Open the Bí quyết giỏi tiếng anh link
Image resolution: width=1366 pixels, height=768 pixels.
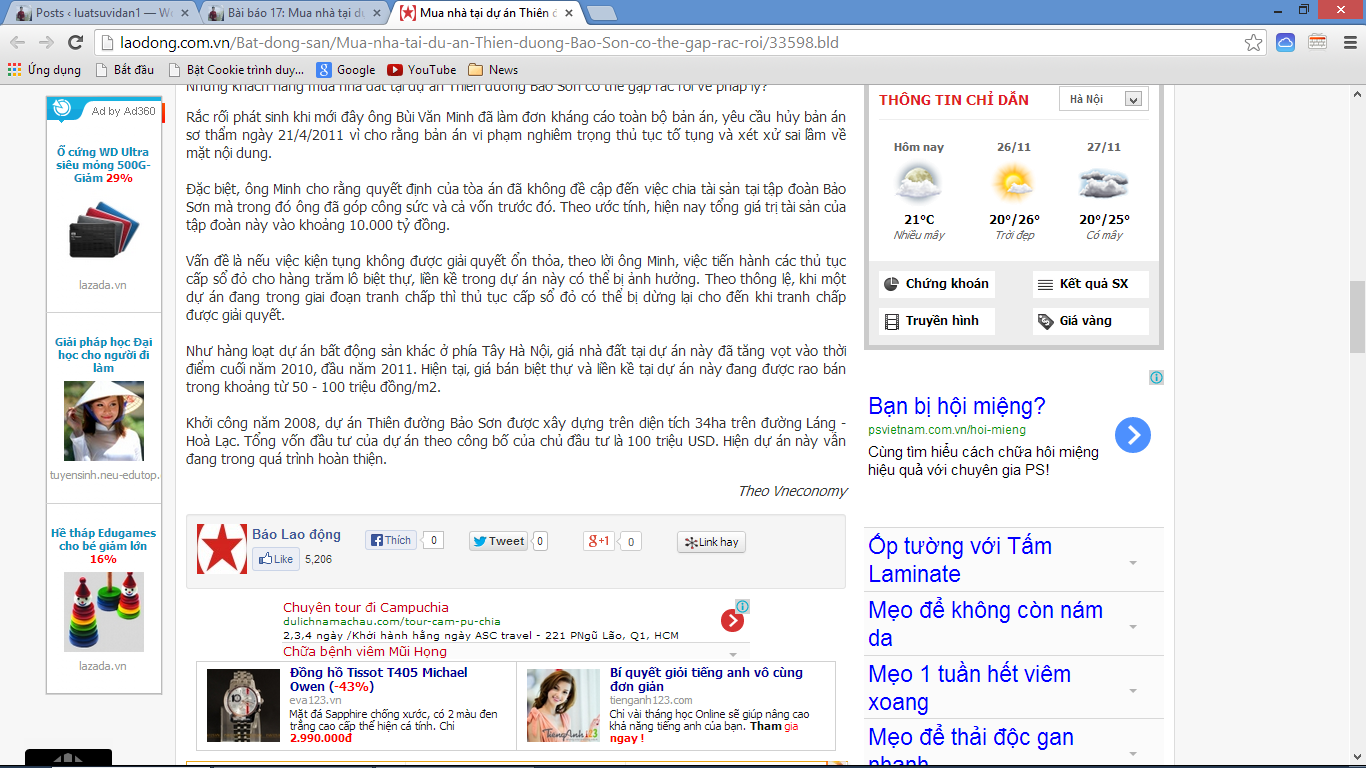(x=706, y=679)
